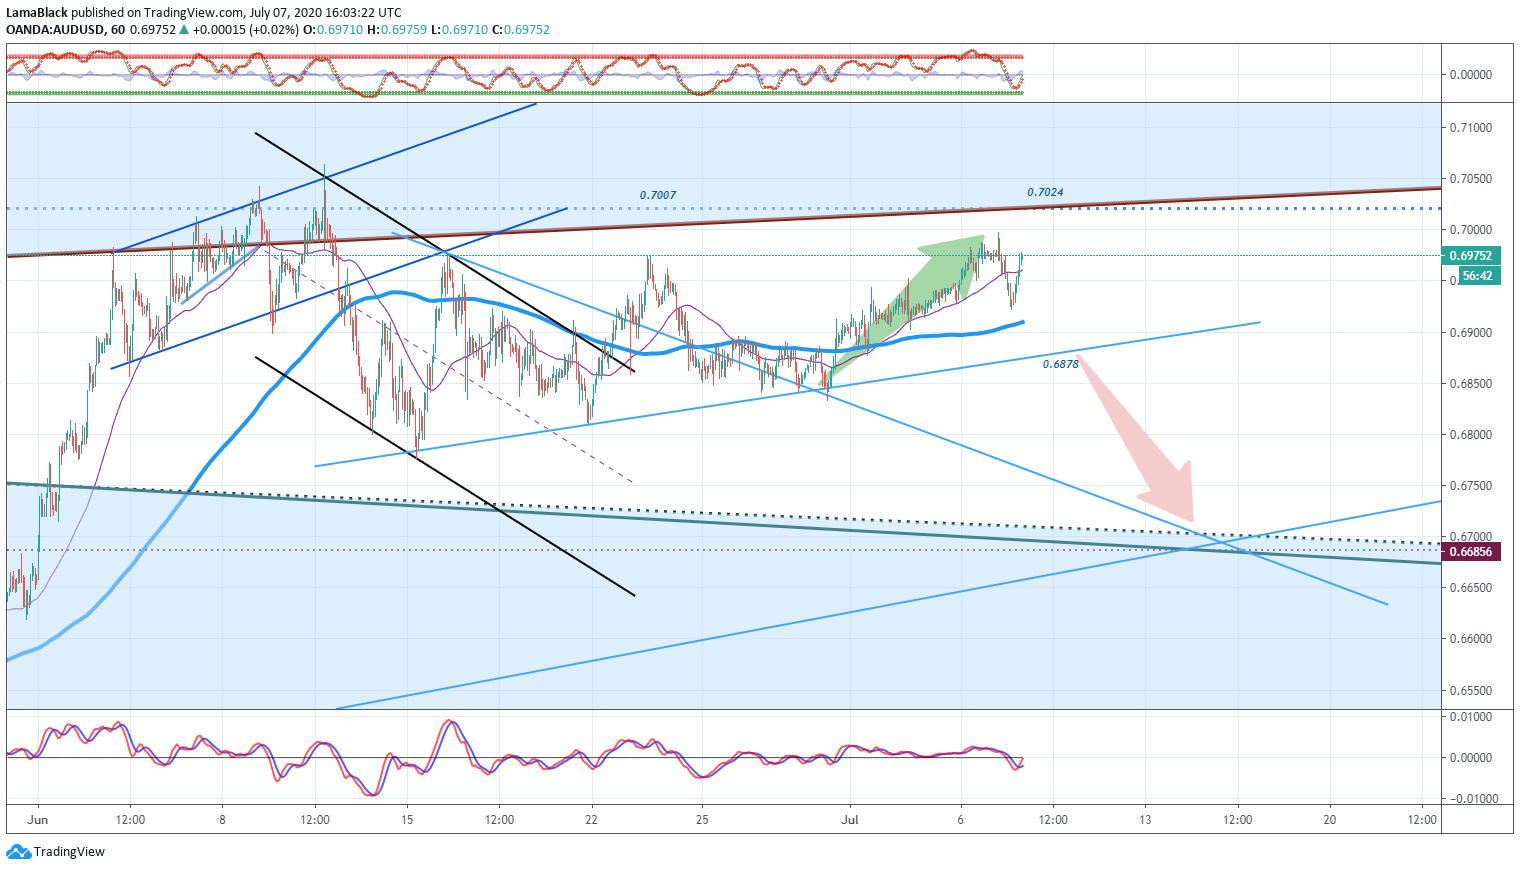
Task: Click the 0.66500 price axis label
Action: coord(1470,588)
